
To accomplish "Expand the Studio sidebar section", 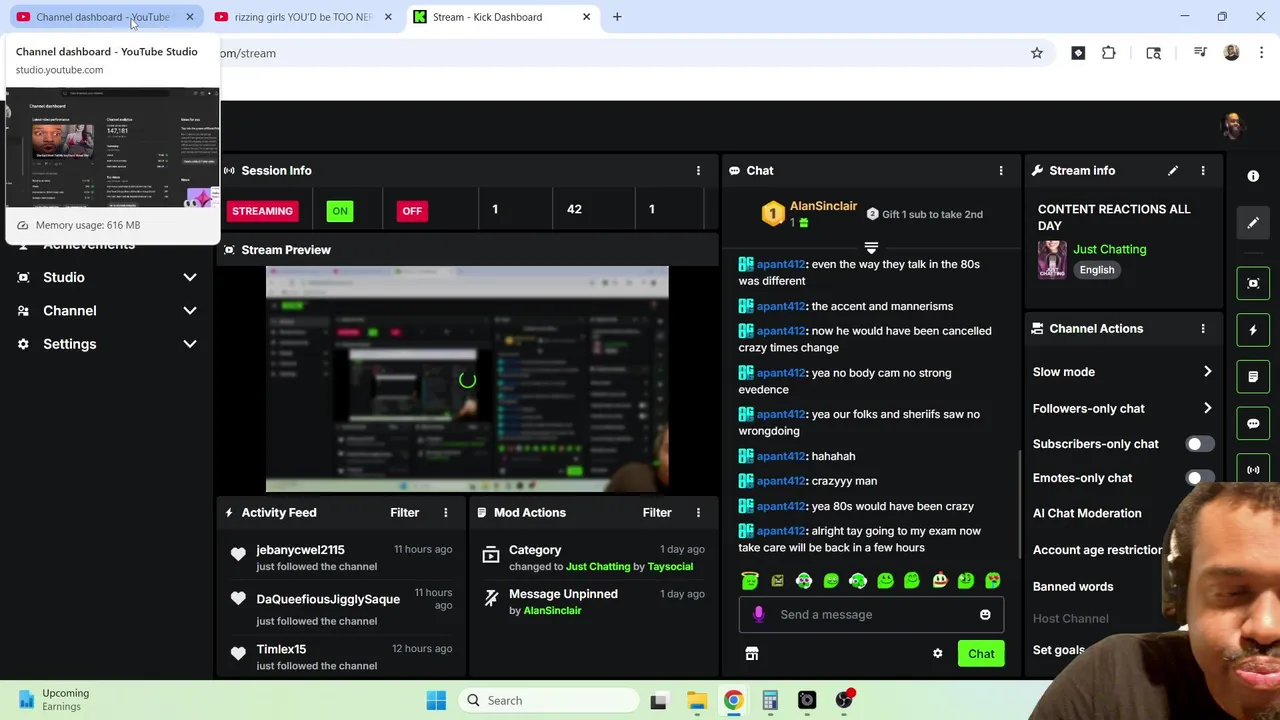I will click(x=107, y=277).
